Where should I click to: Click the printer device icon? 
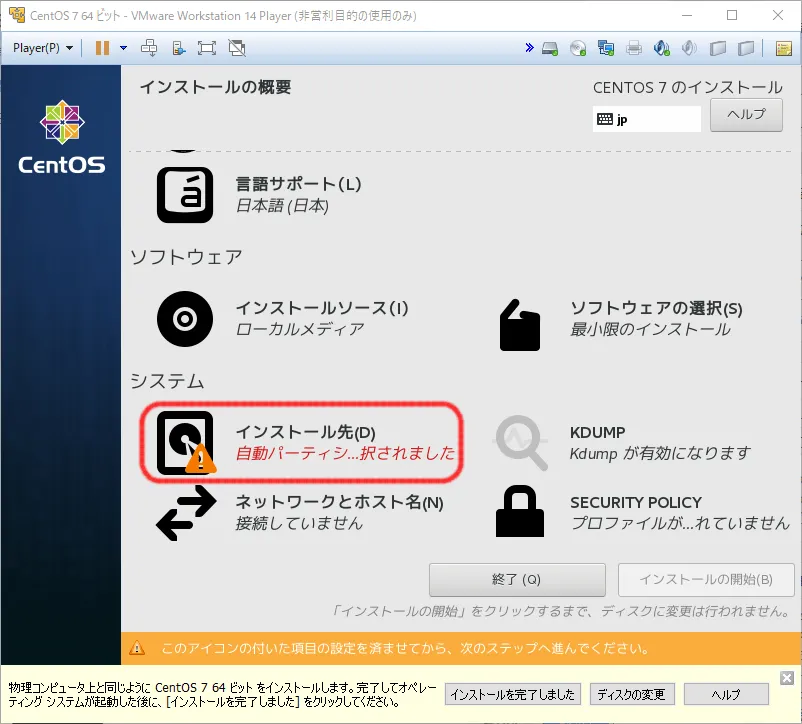click(634, 49)
